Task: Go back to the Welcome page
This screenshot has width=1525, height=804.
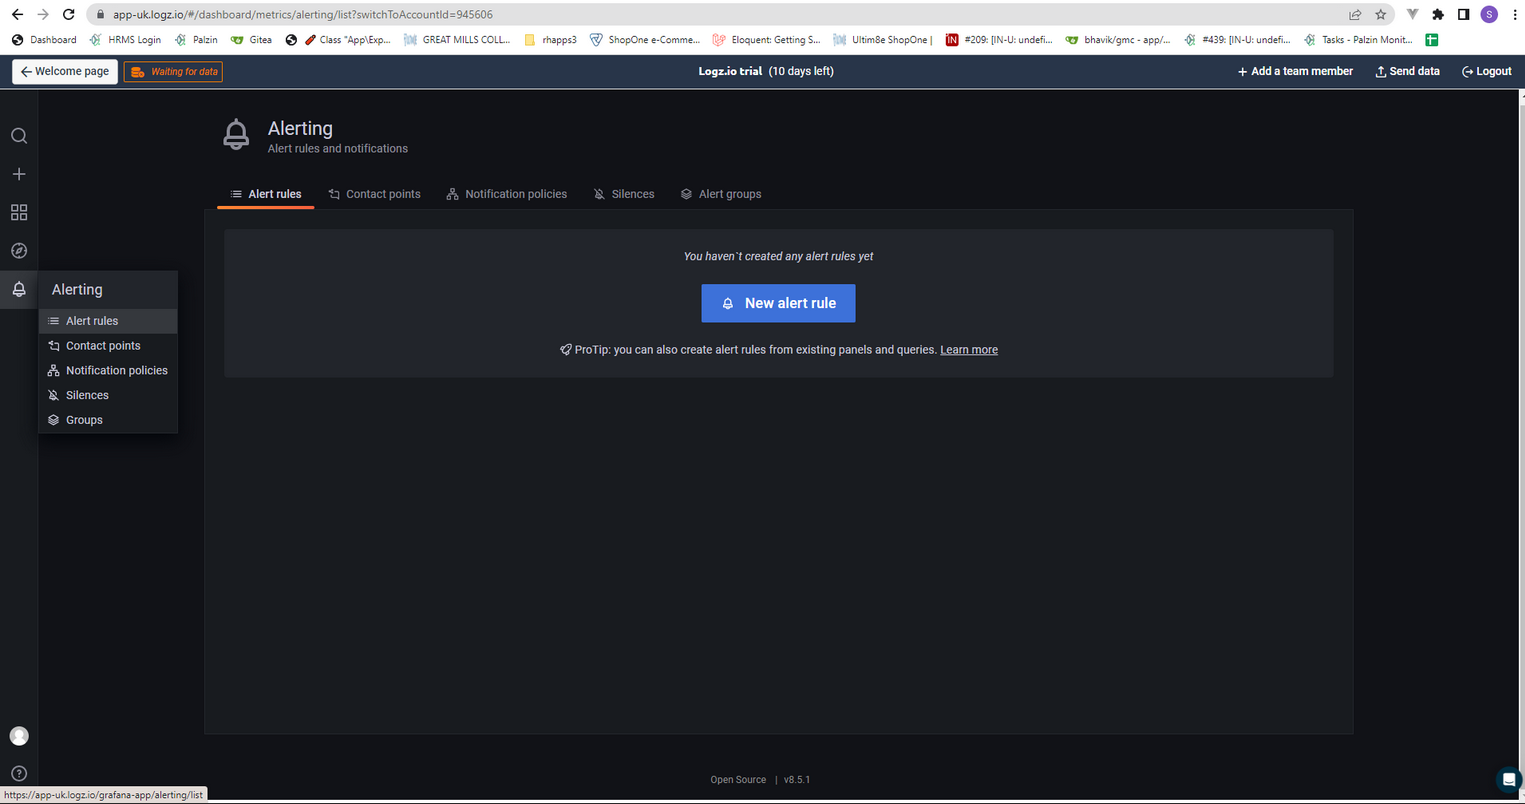Action: (x=65, y=72)
